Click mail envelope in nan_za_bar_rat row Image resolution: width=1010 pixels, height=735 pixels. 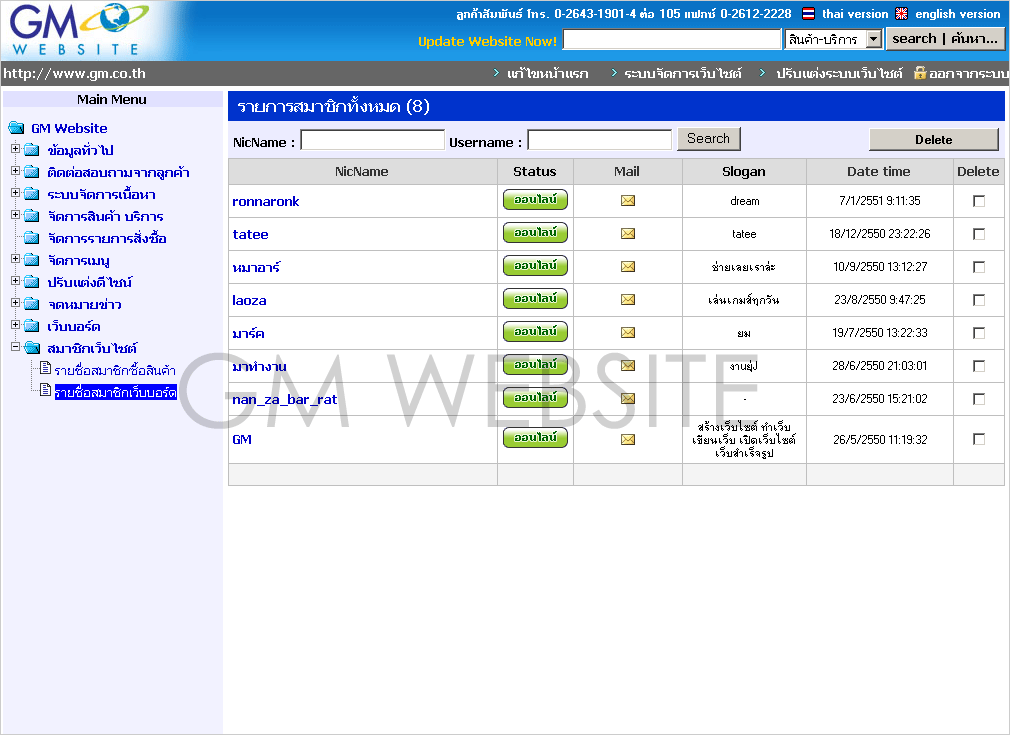pos(627,399)
